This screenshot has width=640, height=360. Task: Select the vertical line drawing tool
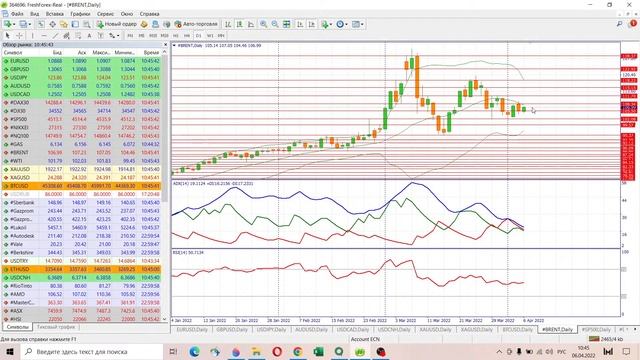pos(33,36)
